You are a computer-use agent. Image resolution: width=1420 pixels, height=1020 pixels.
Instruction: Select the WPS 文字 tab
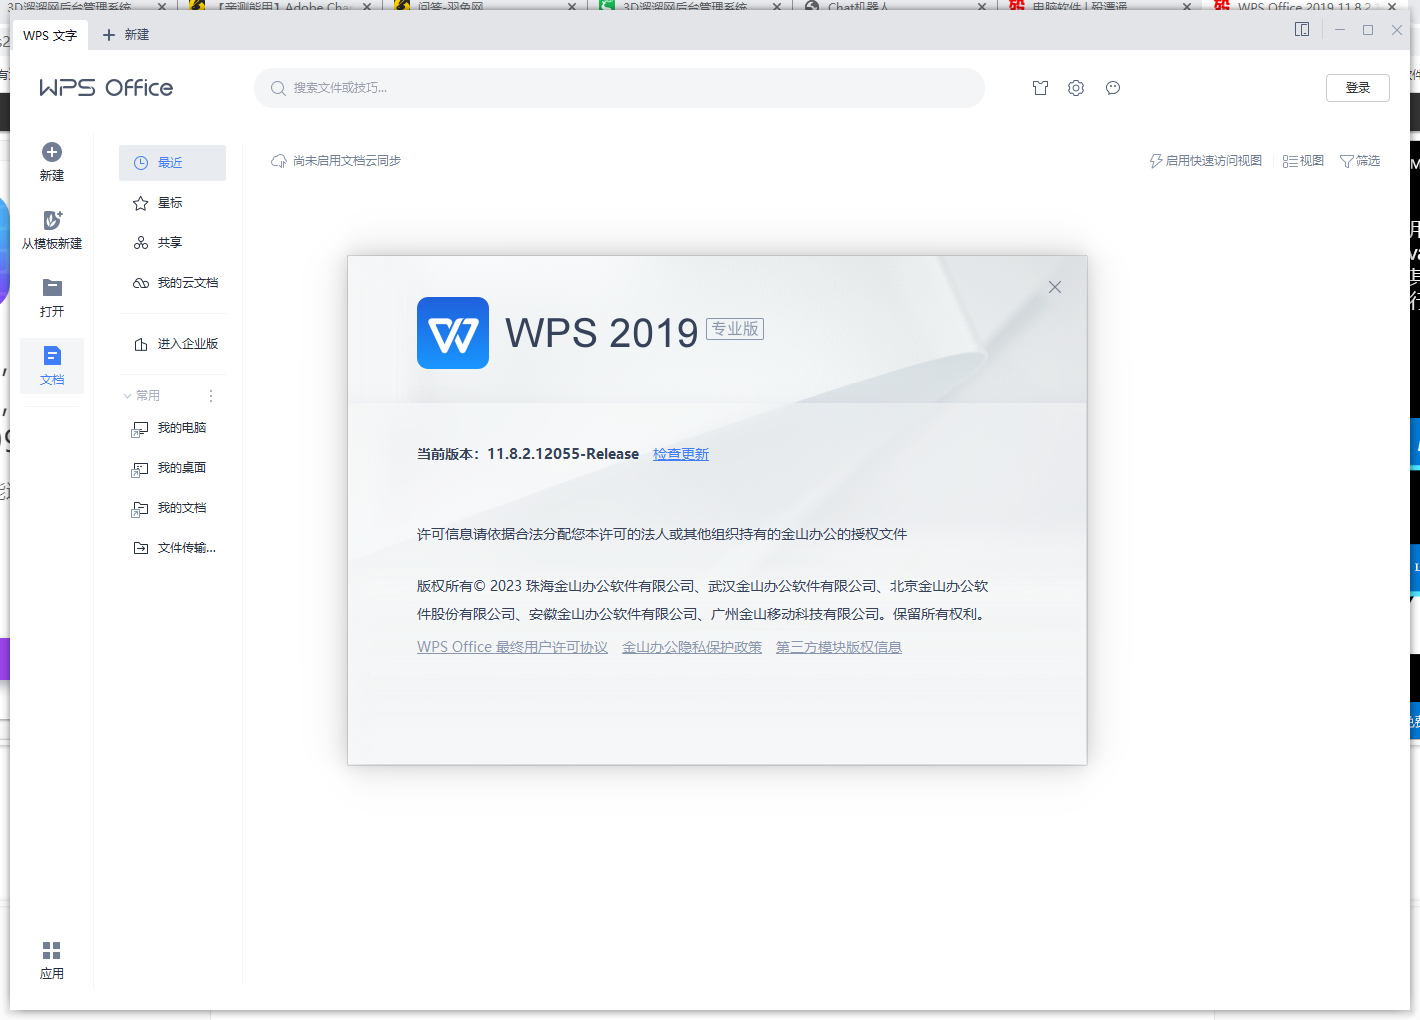50,35
